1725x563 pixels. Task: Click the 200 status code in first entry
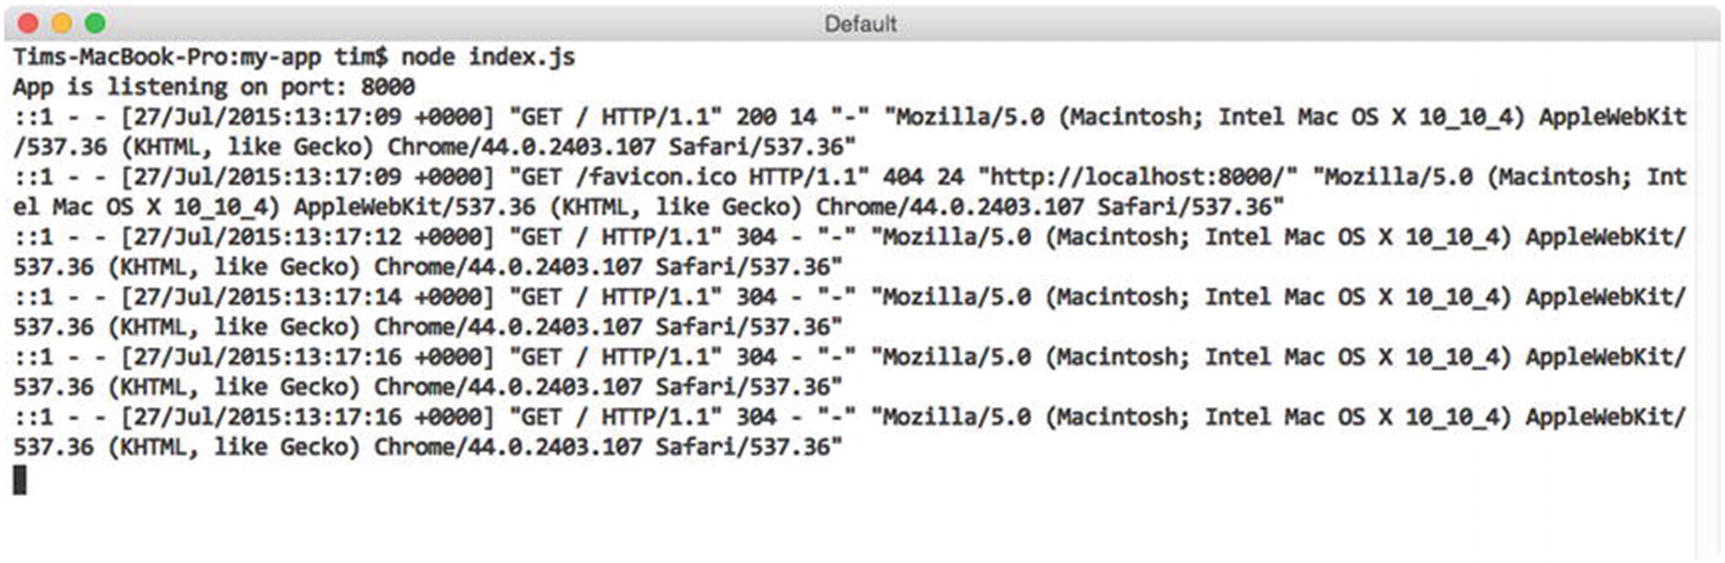click(756, 117)
